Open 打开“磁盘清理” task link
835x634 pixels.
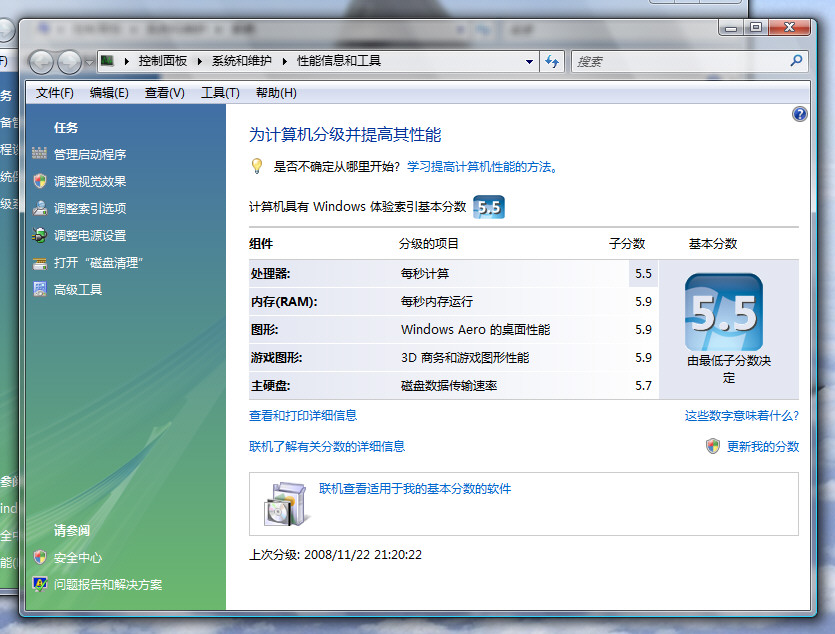99,263
